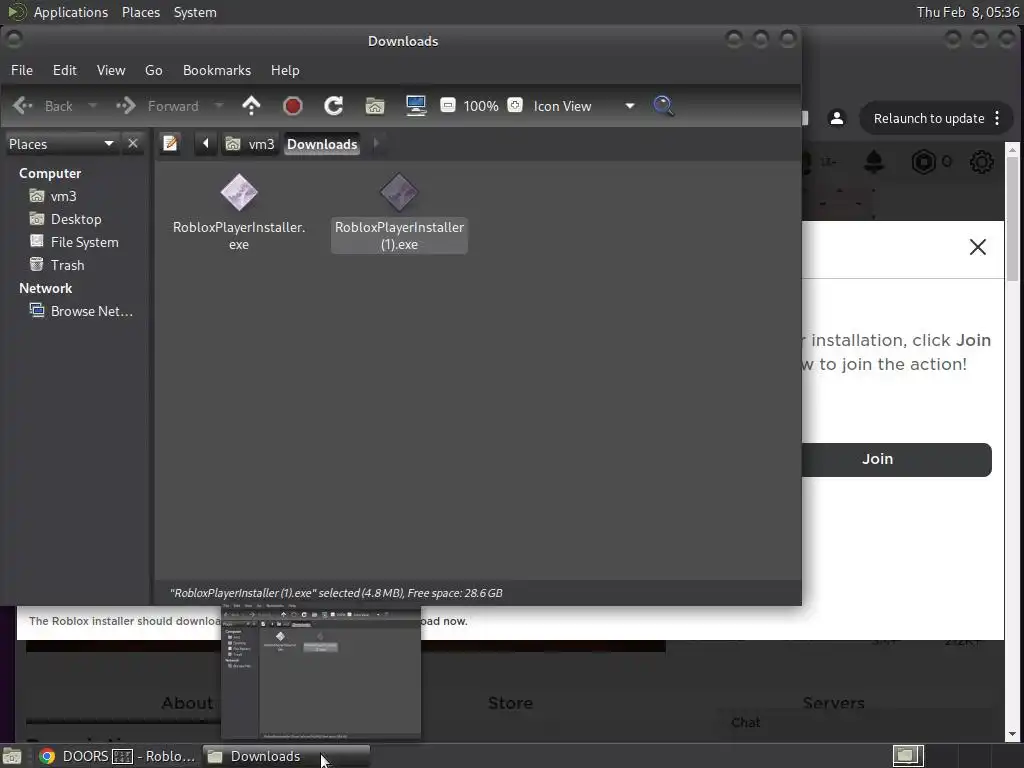
Task: Open the Back history dropdown arrow
Action: pyautogui.click(x=92, y=106)
